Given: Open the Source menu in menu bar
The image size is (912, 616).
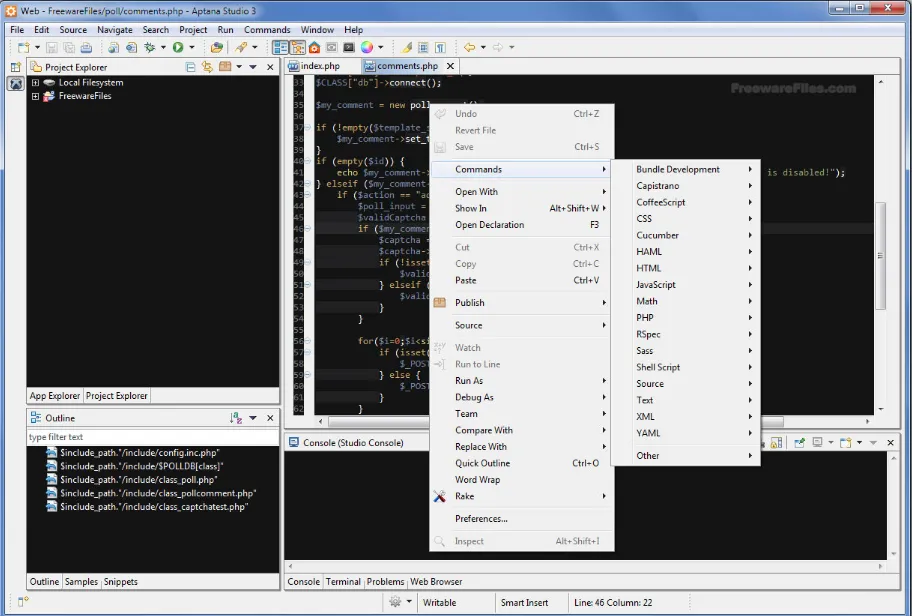Looking at the screenshot, I should 73,30.
